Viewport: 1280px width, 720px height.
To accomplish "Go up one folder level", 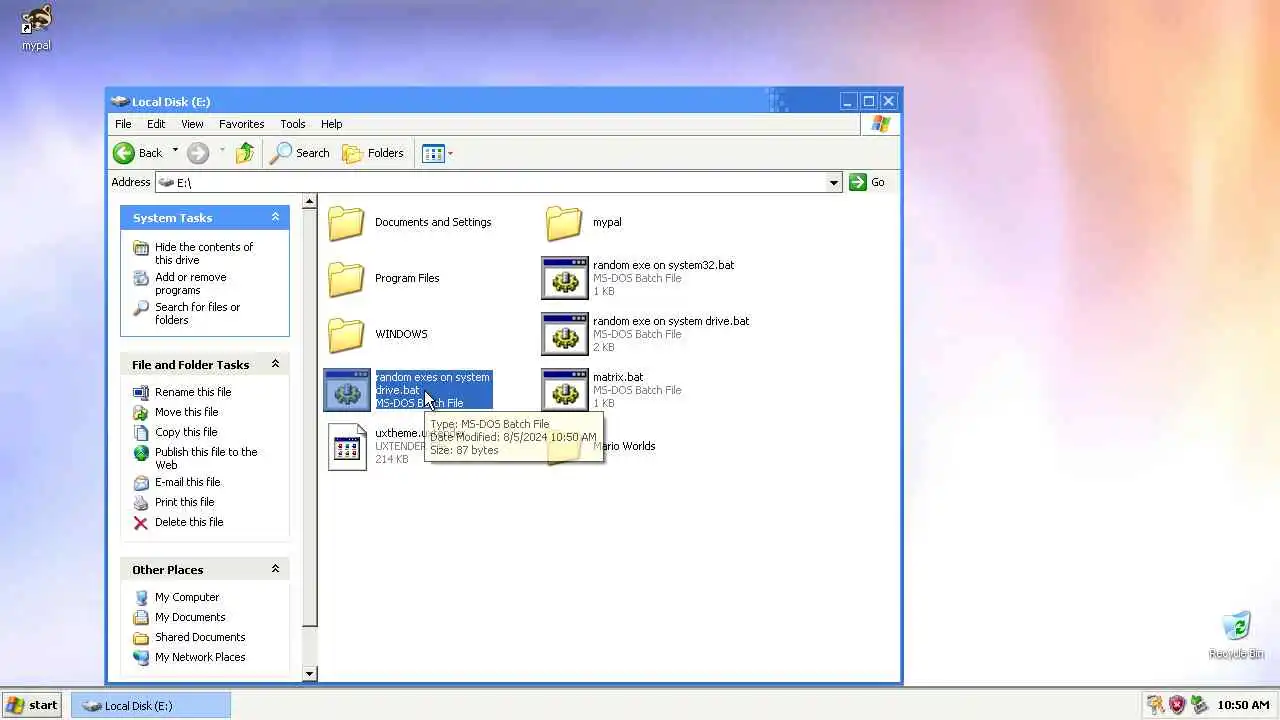I will point(245,153).
